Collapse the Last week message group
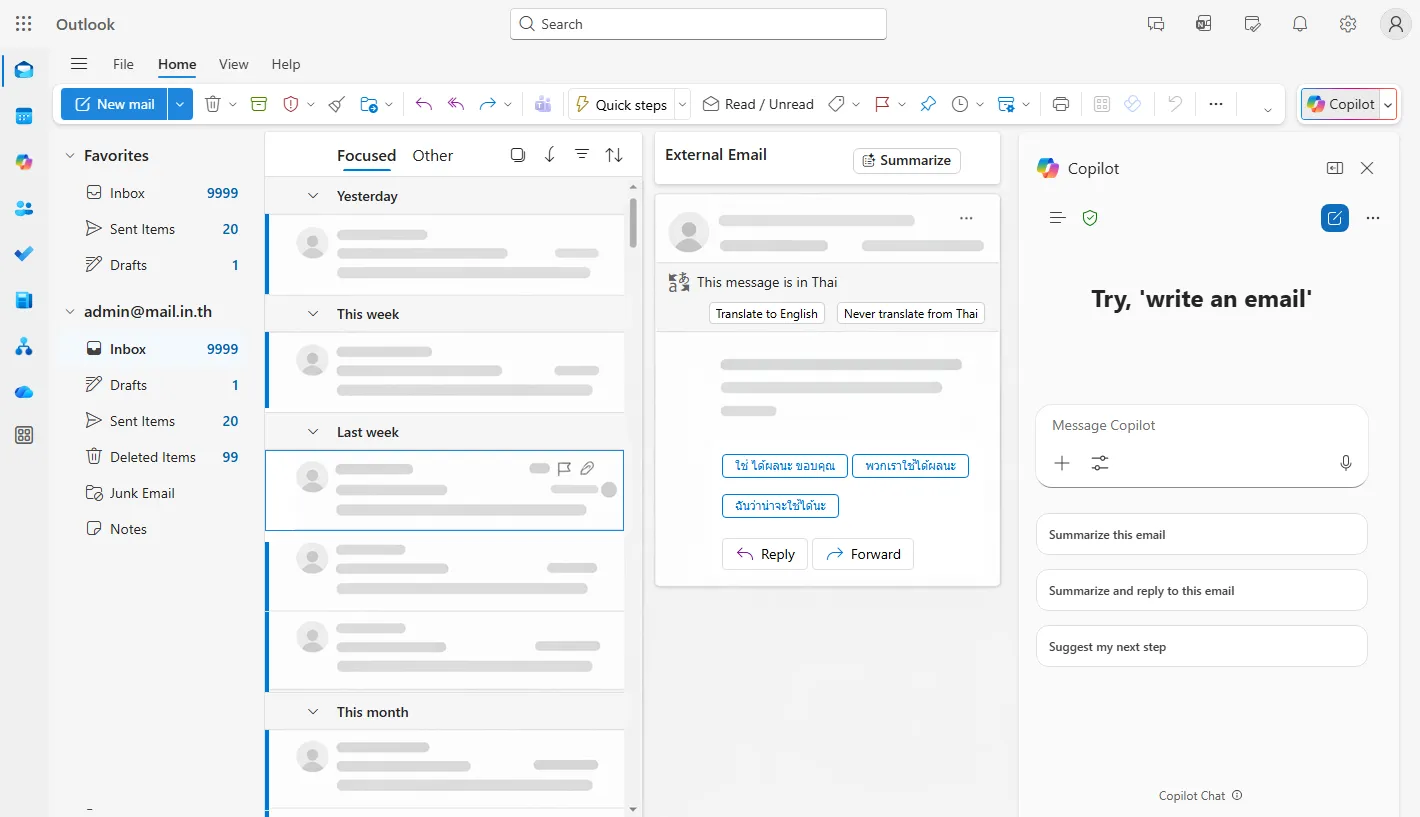Image resolution: width=1420 pixels, height=817 pixels. 313,432
